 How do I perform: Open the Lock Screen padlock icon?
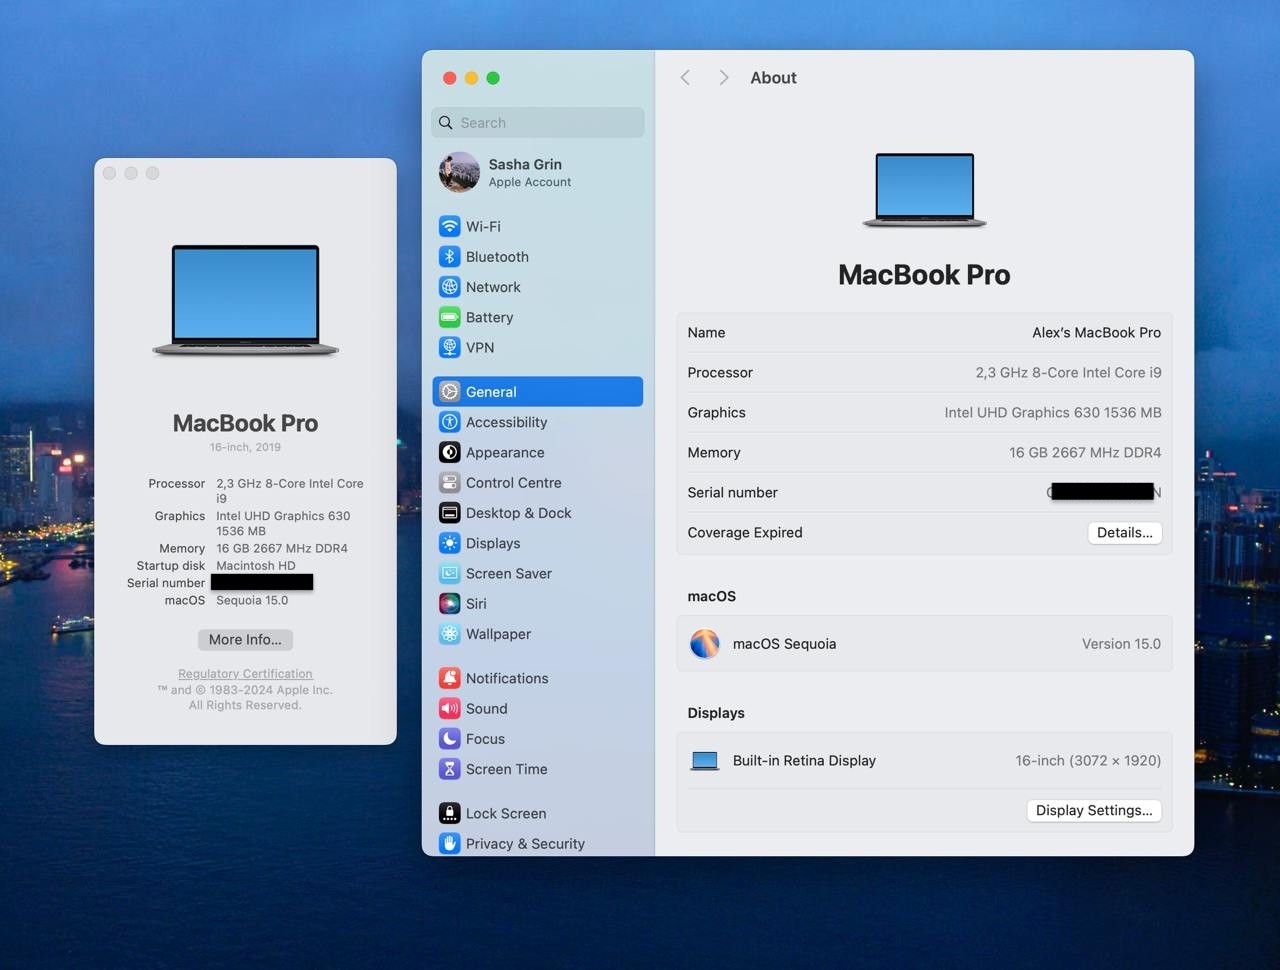point(450,813)
